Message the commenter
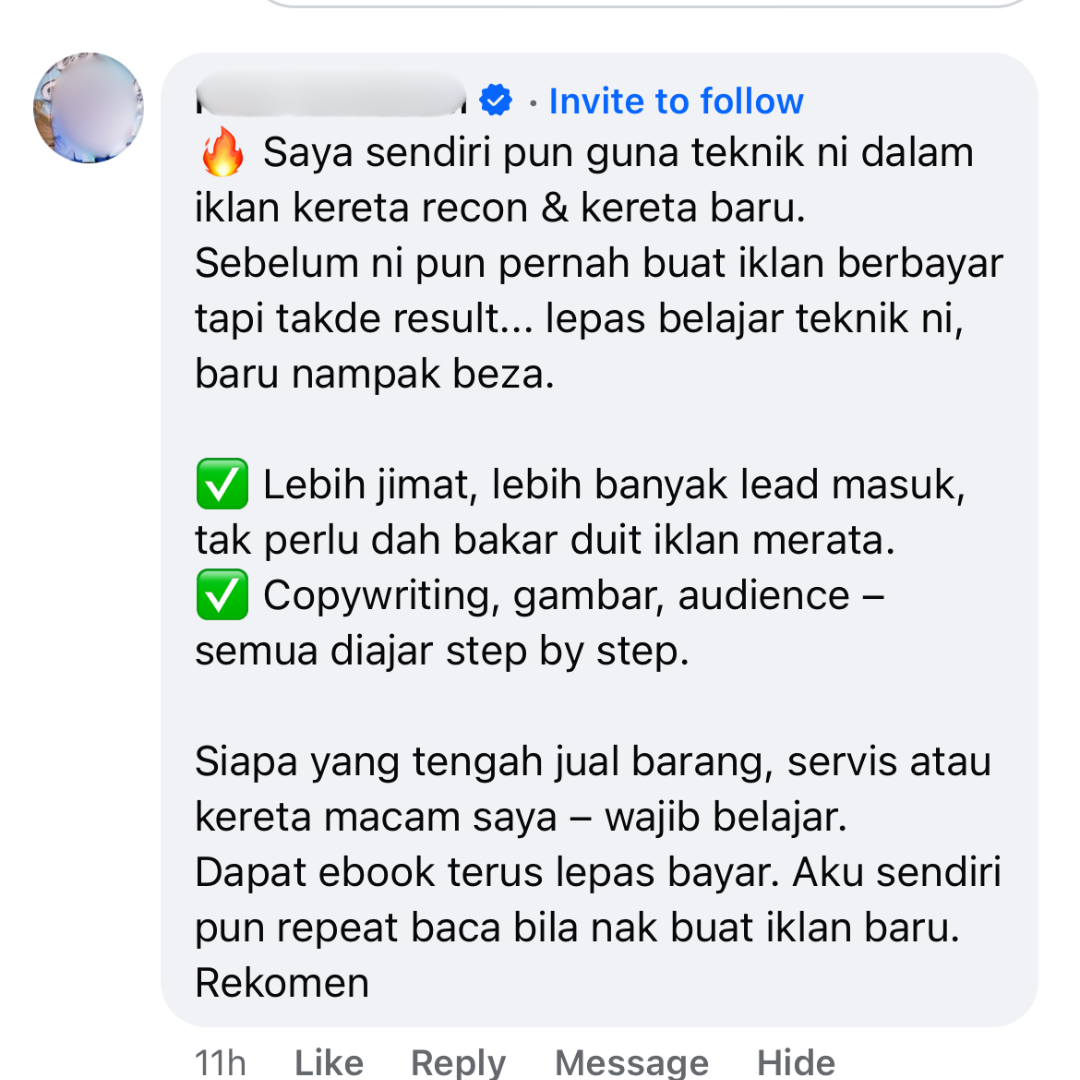Viewport: 1080px width, 1080px height. 632,1063
